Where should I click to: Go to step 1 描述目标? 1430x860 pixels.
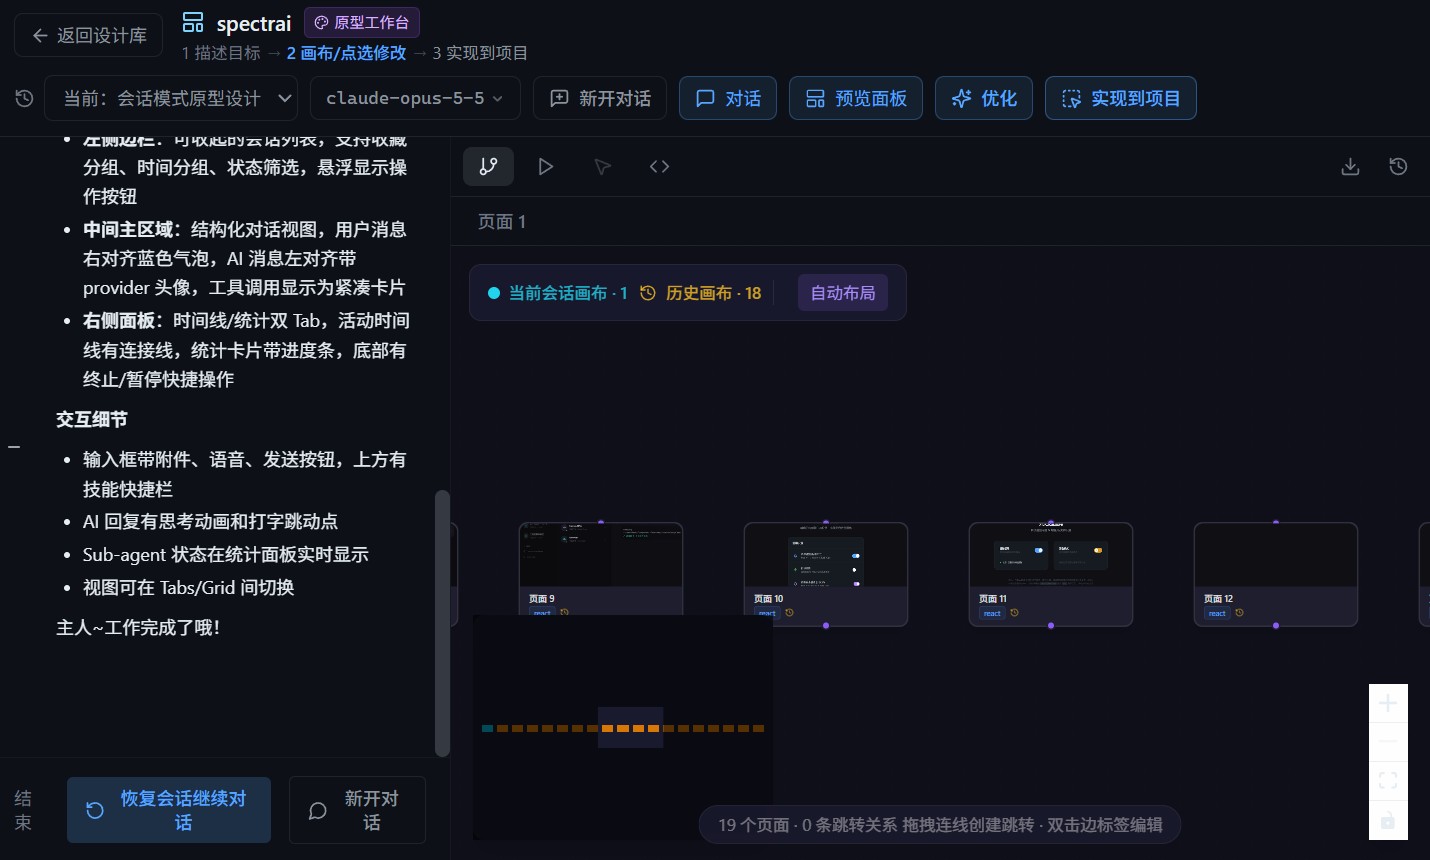click(221, 53)
